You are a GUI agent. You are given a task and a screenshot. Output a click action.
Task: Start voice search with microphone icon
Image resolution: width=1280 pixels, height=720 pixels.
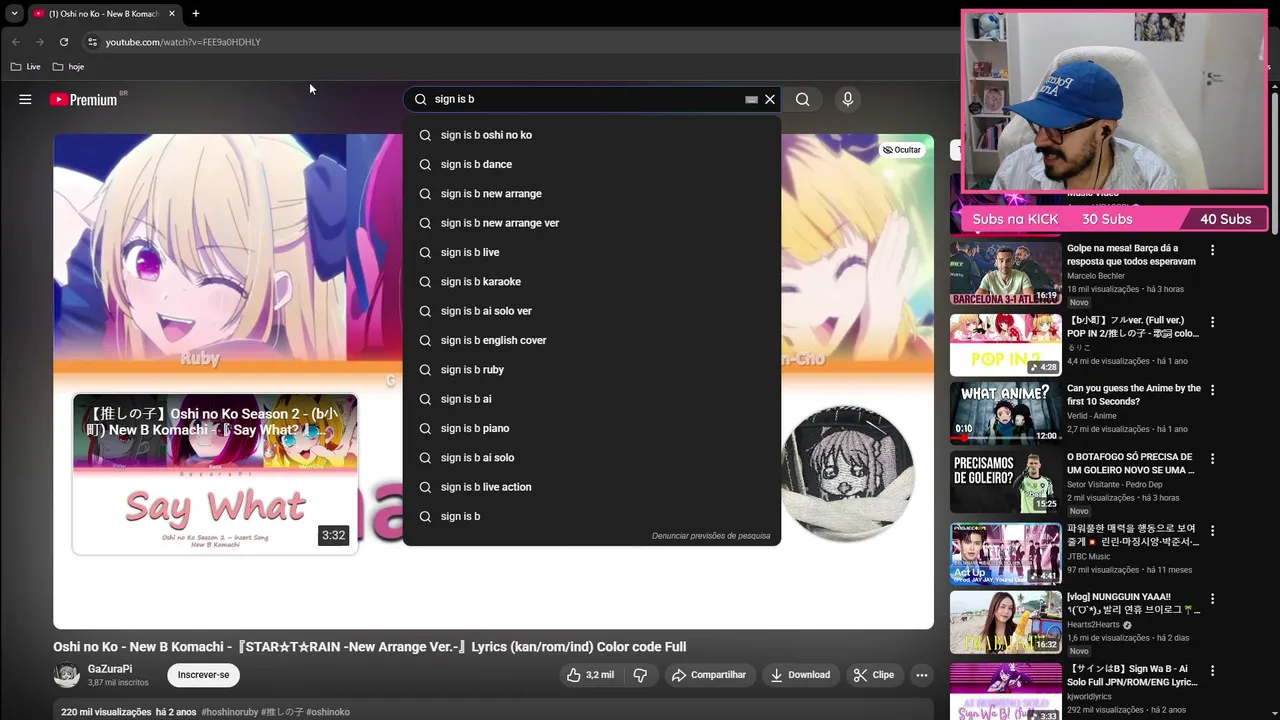click(847, 99)
